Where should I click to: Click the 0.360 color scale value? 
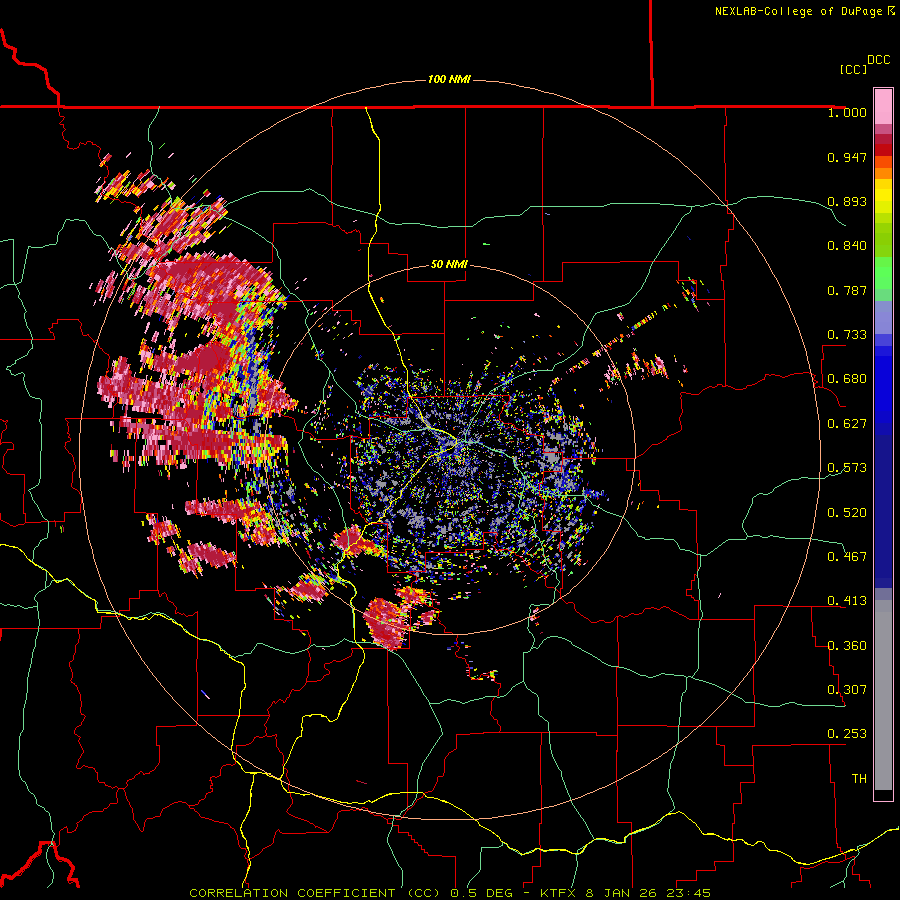pos(847,646)
